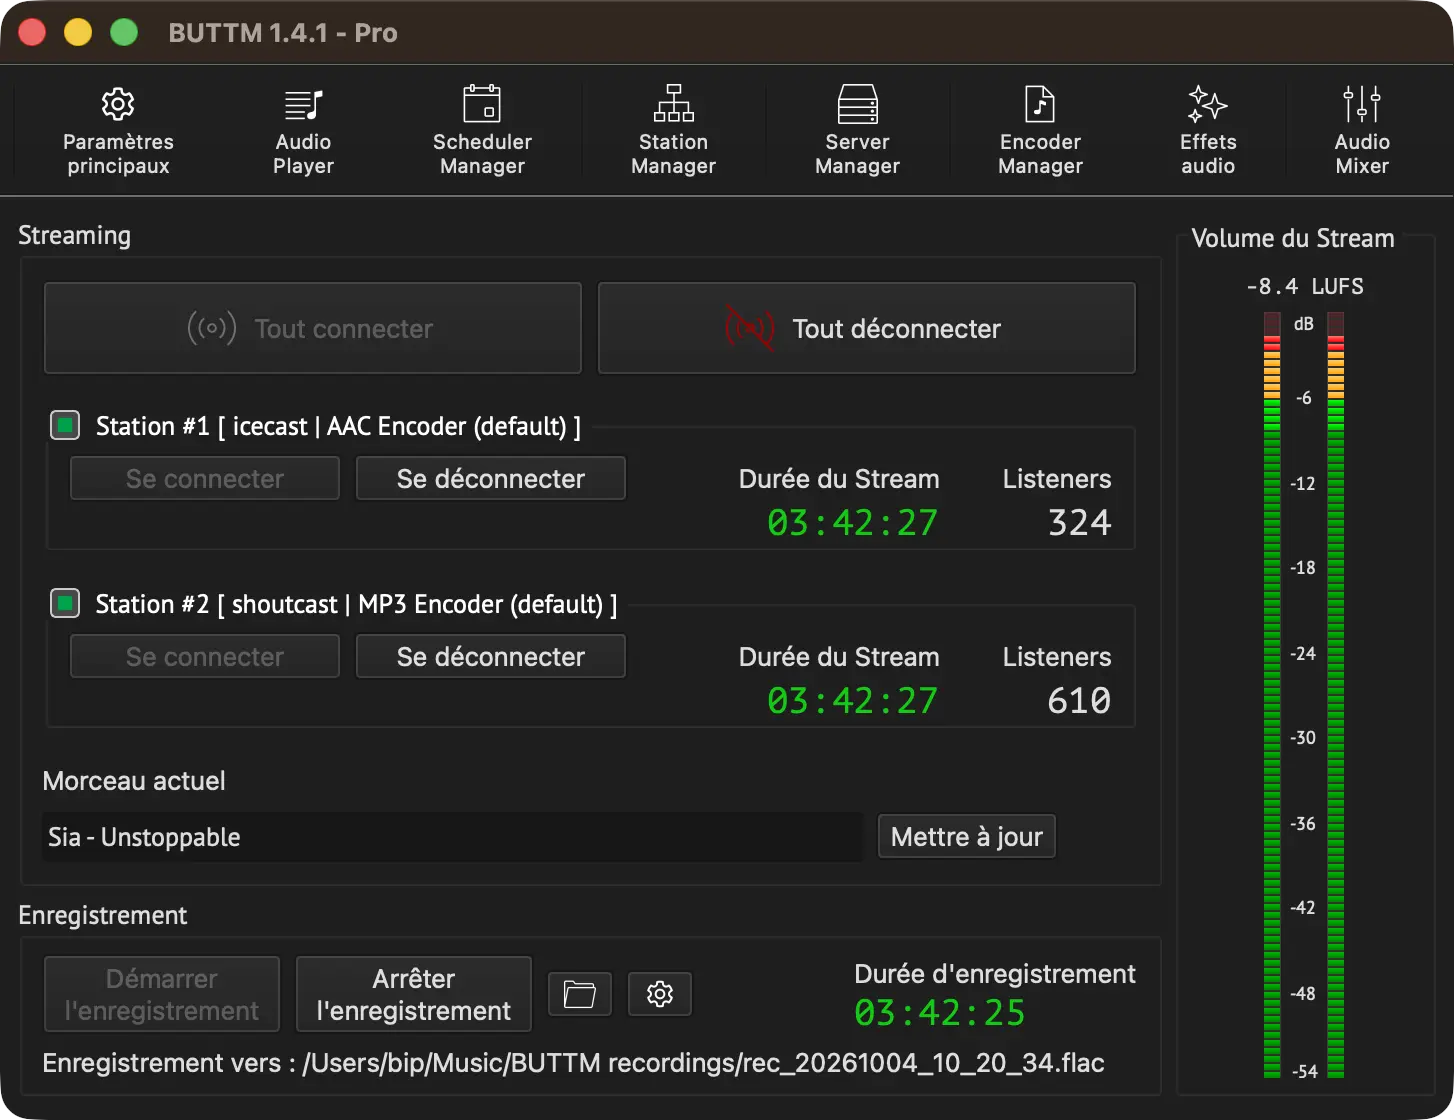
Task: Open Scheduler Manager calendar icon
Action: 482,104
